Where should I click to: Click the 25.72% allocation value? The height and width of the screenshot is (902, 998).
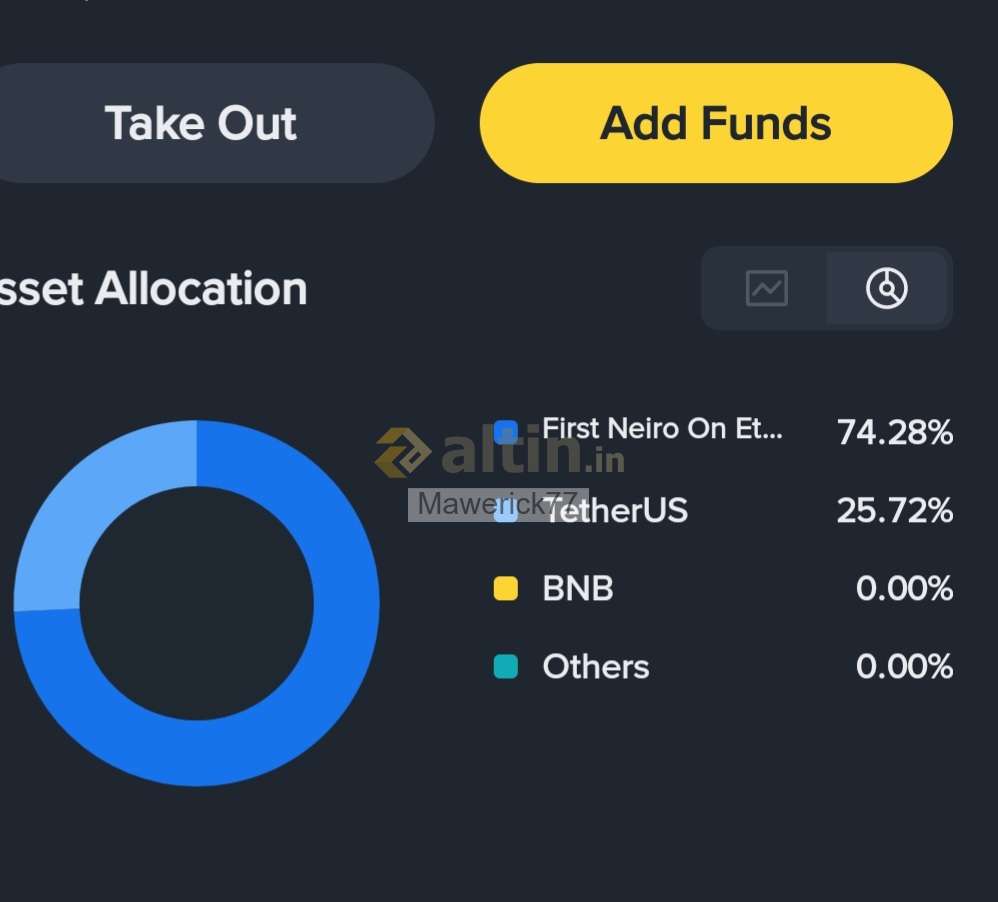tap(895, 511)
